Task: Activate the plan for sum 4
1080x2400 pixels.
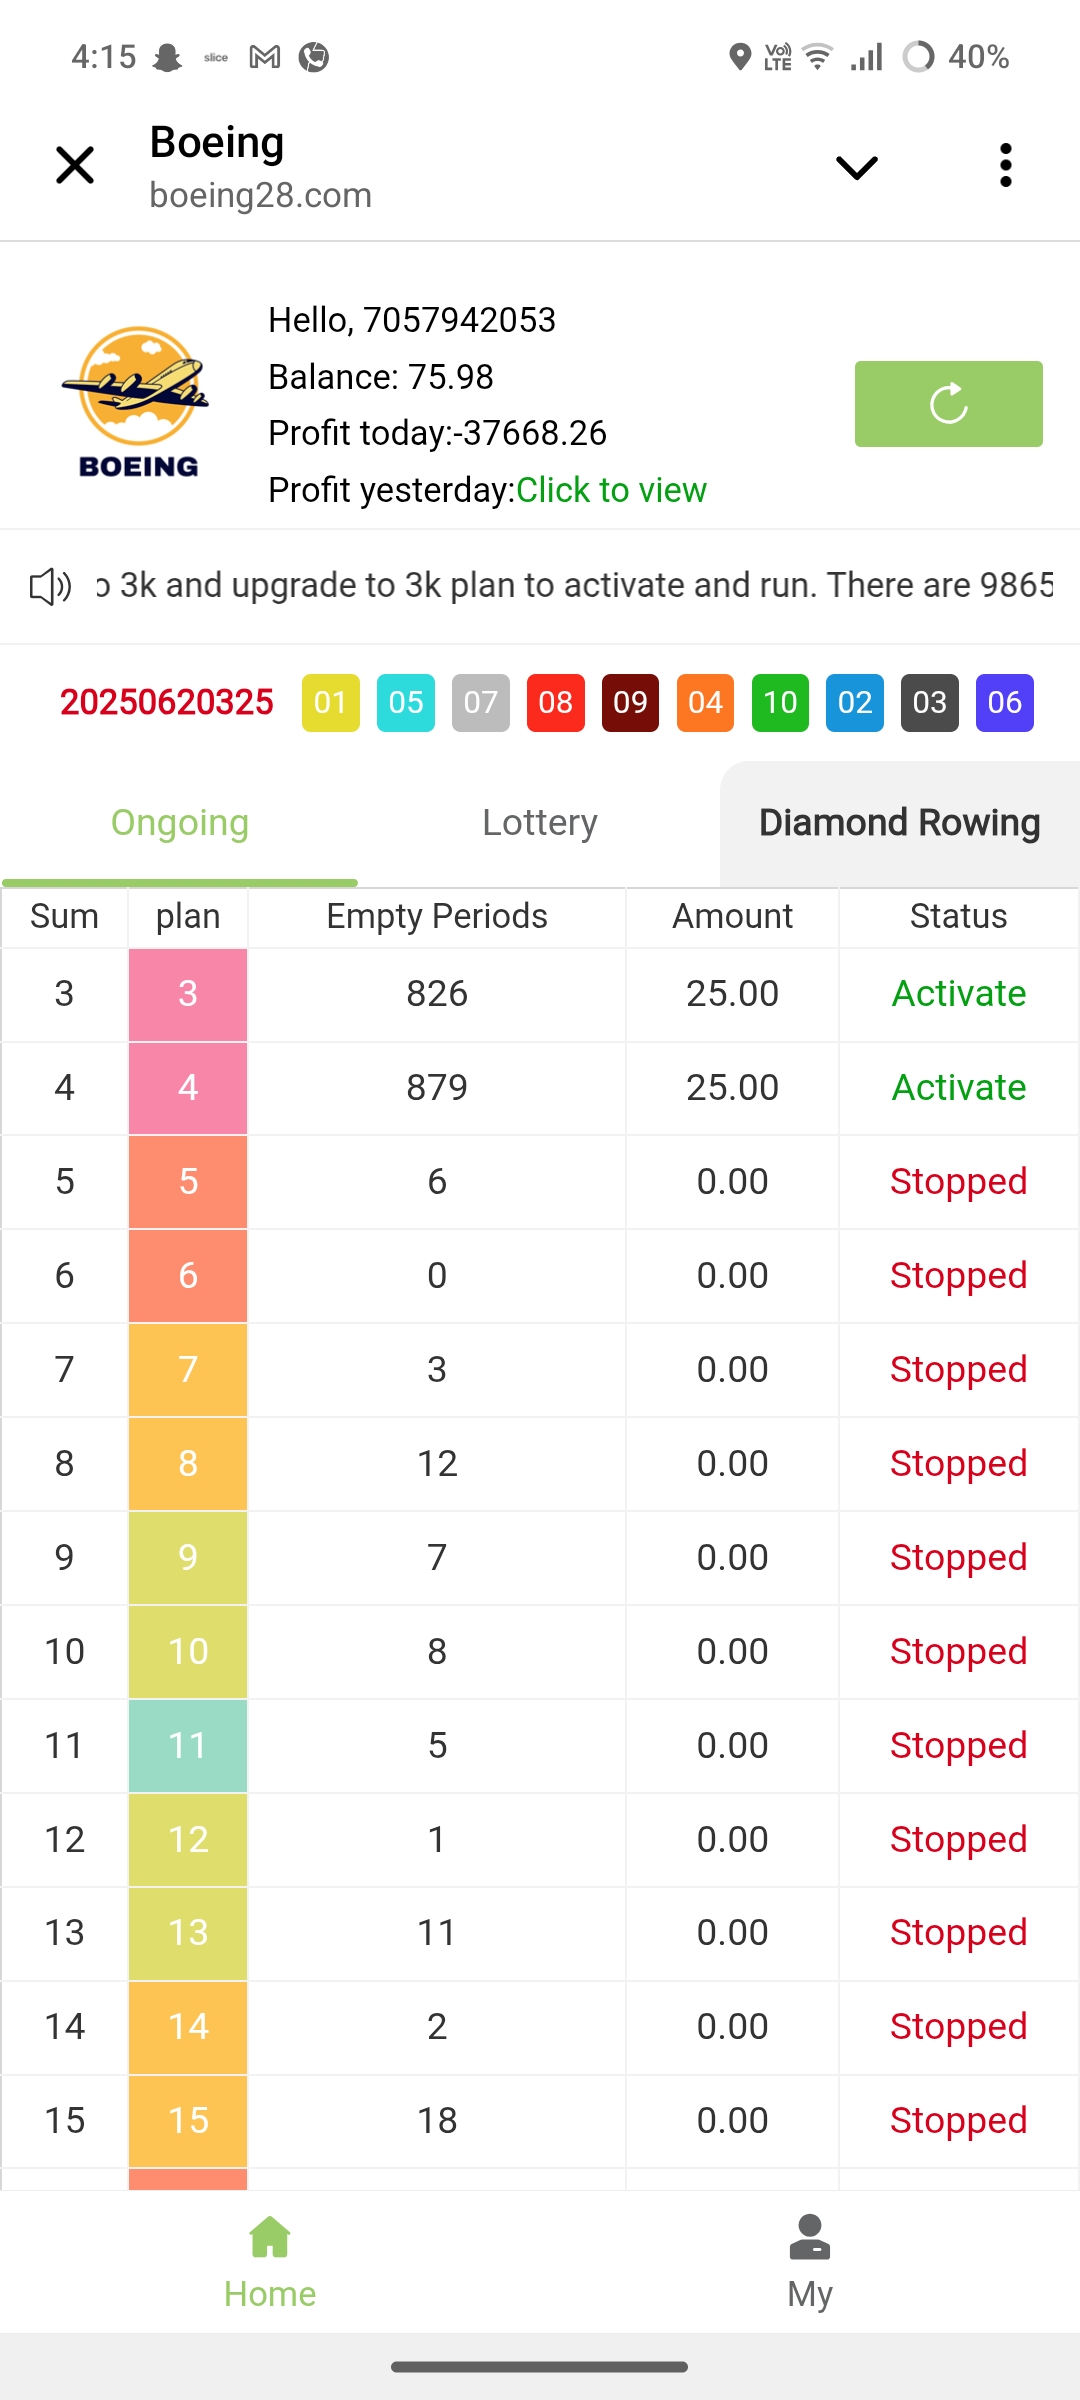Action: [958, 1088]
